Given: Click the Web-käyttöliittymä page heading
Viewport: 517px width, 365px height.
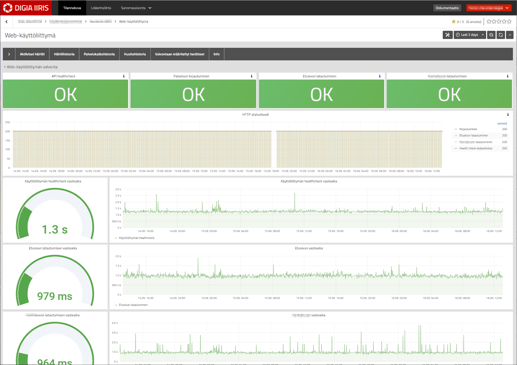Looking at the screenshot, I should pyautogui.click(x=30, y=35).
